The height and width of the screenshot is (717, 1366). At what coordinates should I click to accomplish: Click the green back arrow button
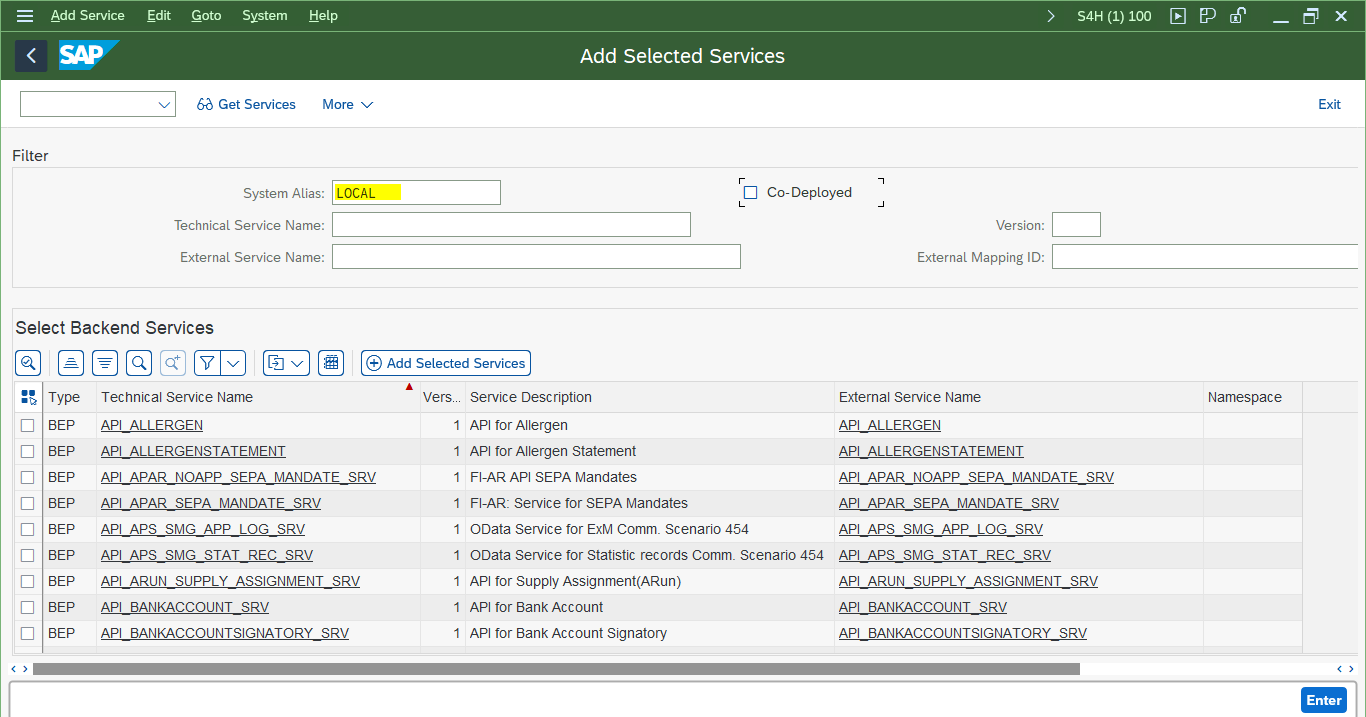(31, 56)
